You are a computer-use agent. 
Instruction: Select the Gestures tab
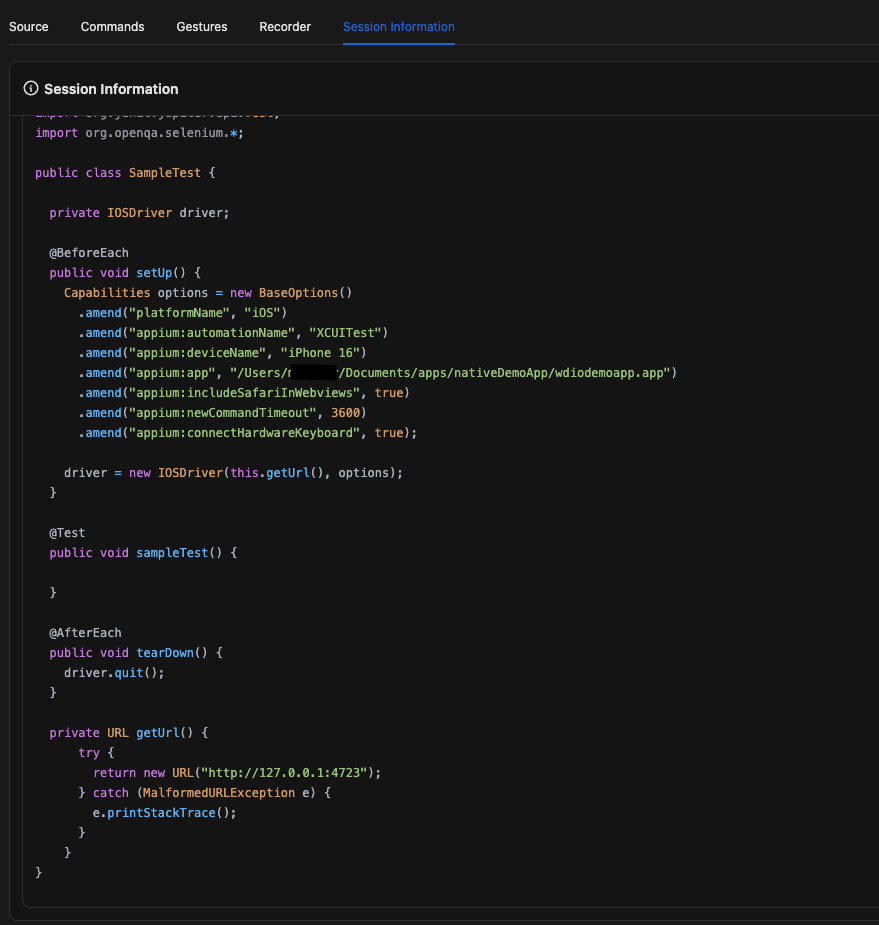click(x=201, y=27)
